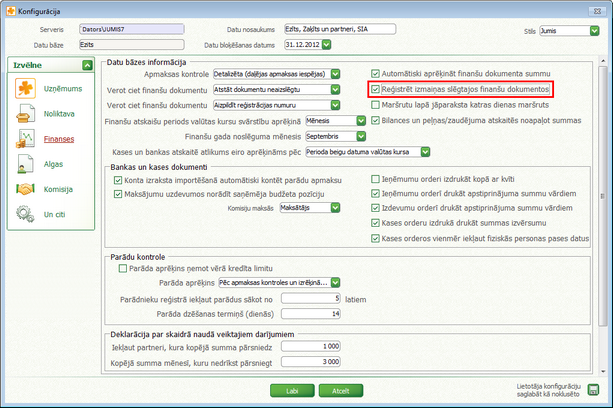Viewport: 613px width, 408px height.
Task: Open Datu bloķēšanas datums date picker
Action: pyautogui.click(x=326, y=45)
